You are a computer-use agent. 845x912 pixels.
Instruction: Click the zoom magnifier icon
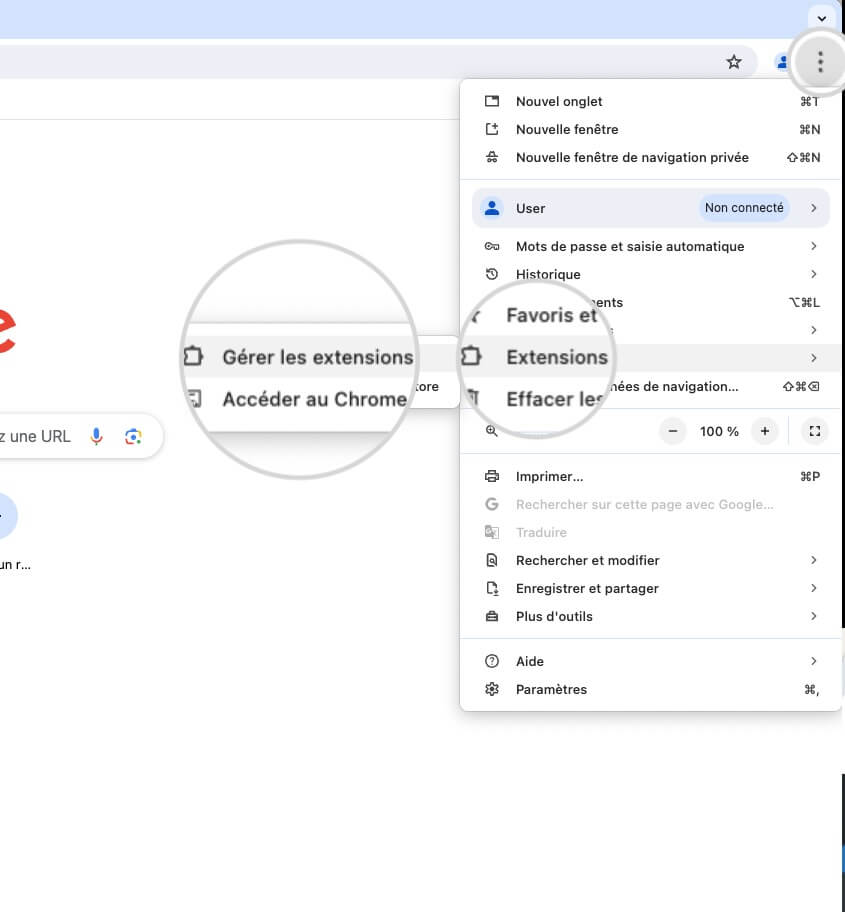[492, 431]
